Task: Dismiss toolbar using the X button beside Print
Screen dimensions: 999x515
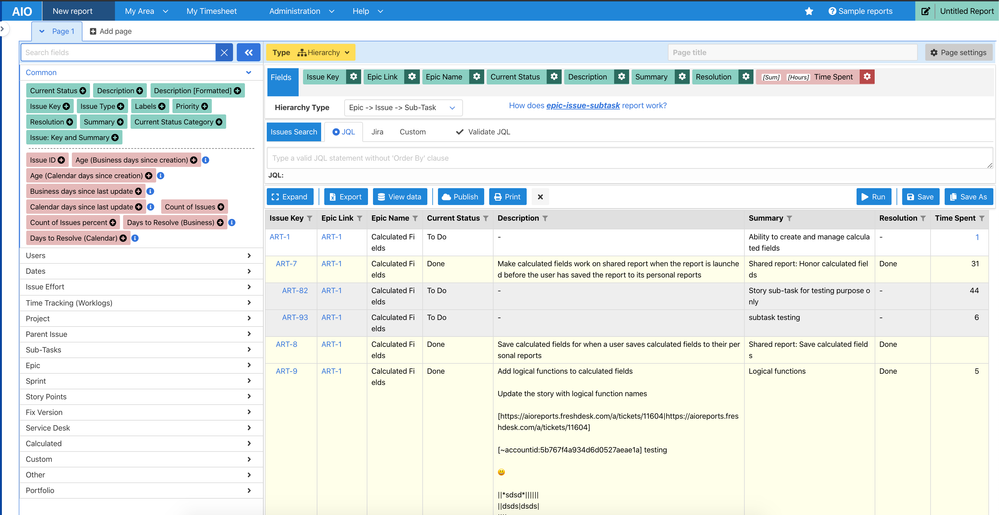Action: click(540, 197)
